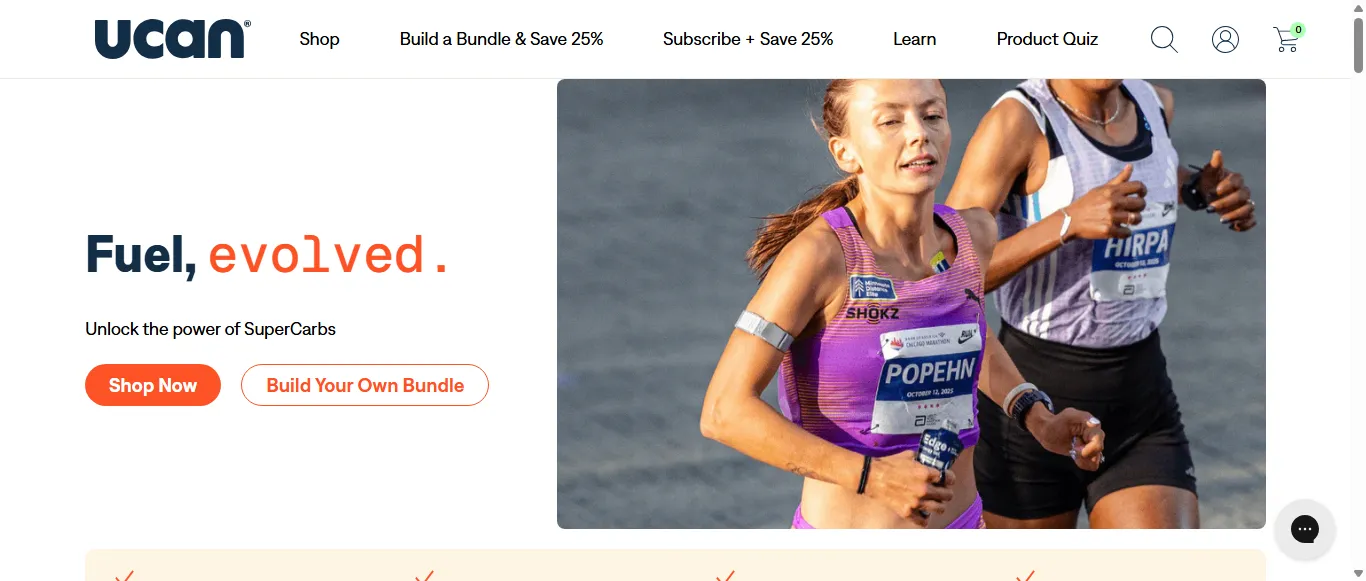
Task: Open the Shop menu
Action: point(319,39)
